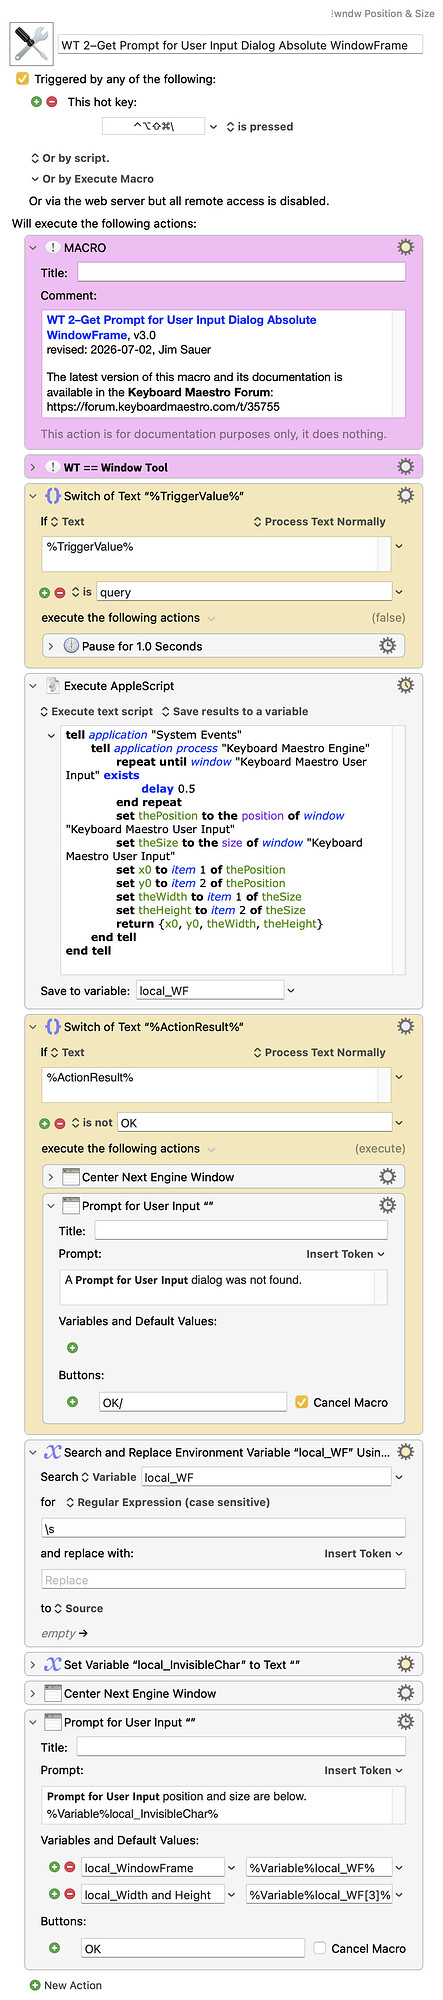Add condition next to 'is not OK' row
Image resolution: width=443 pixels, height=2000 pixels.
pos(44,1123)
